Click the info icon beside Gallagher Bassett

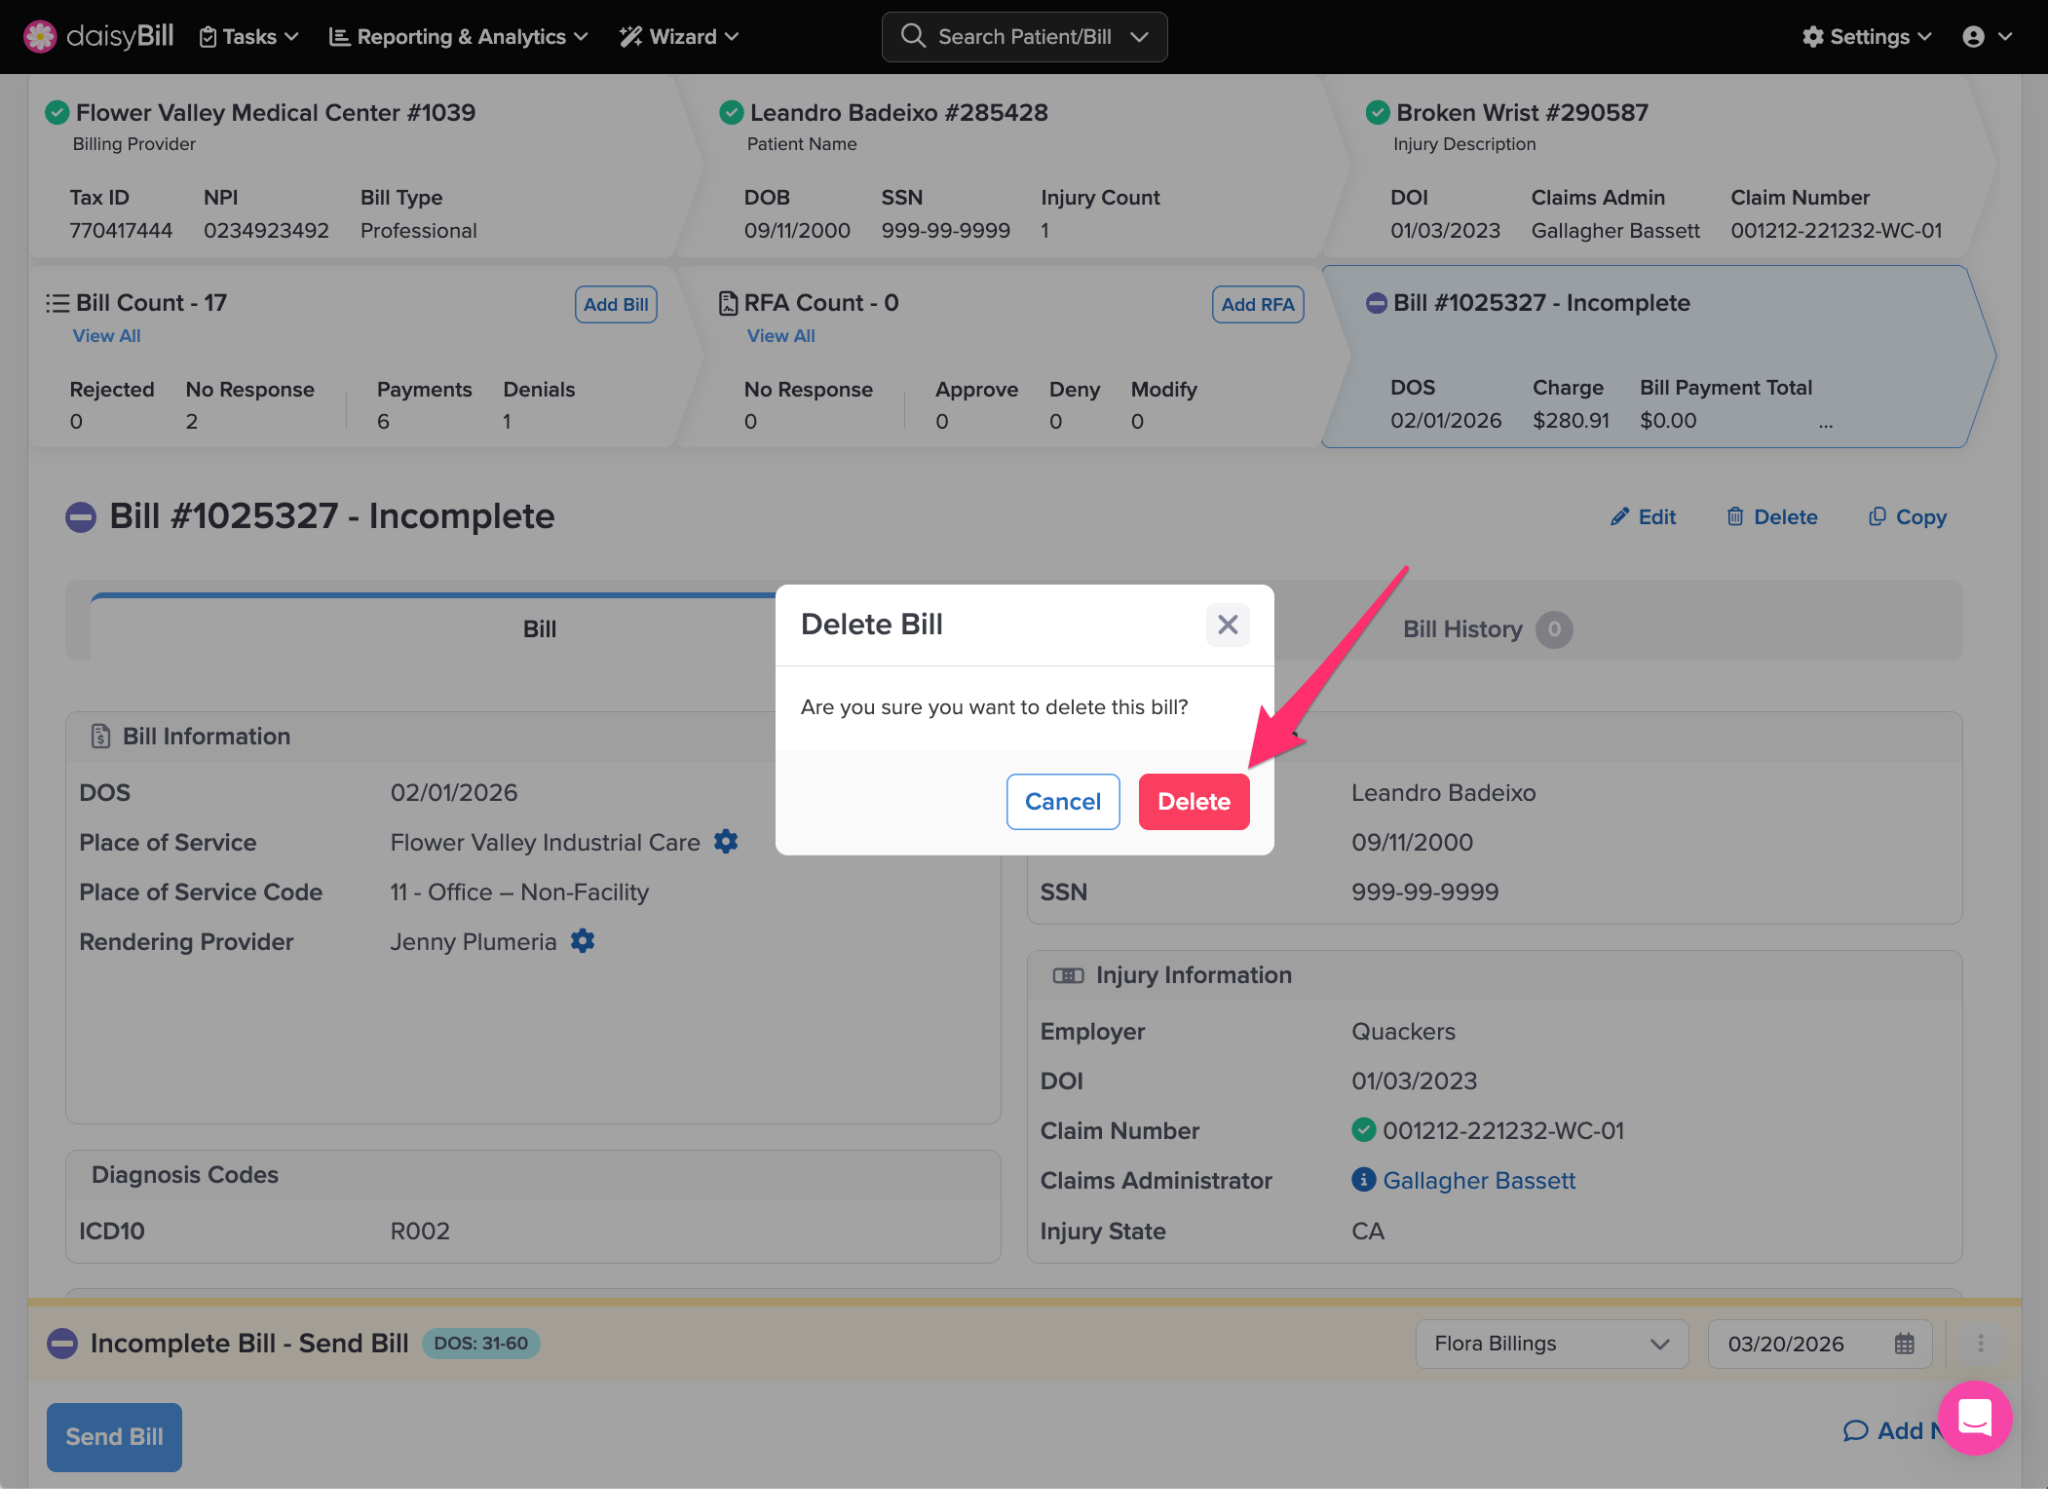pos(1363,1180)
